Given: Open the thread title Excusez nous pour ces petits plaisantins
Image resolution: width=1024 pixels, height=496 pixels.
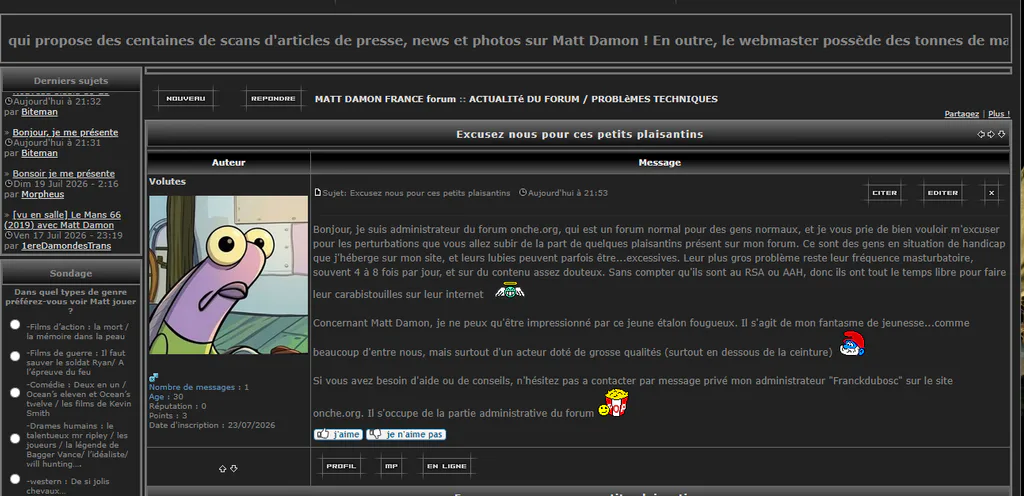Looking at the screenshot, I should [579, 134].
